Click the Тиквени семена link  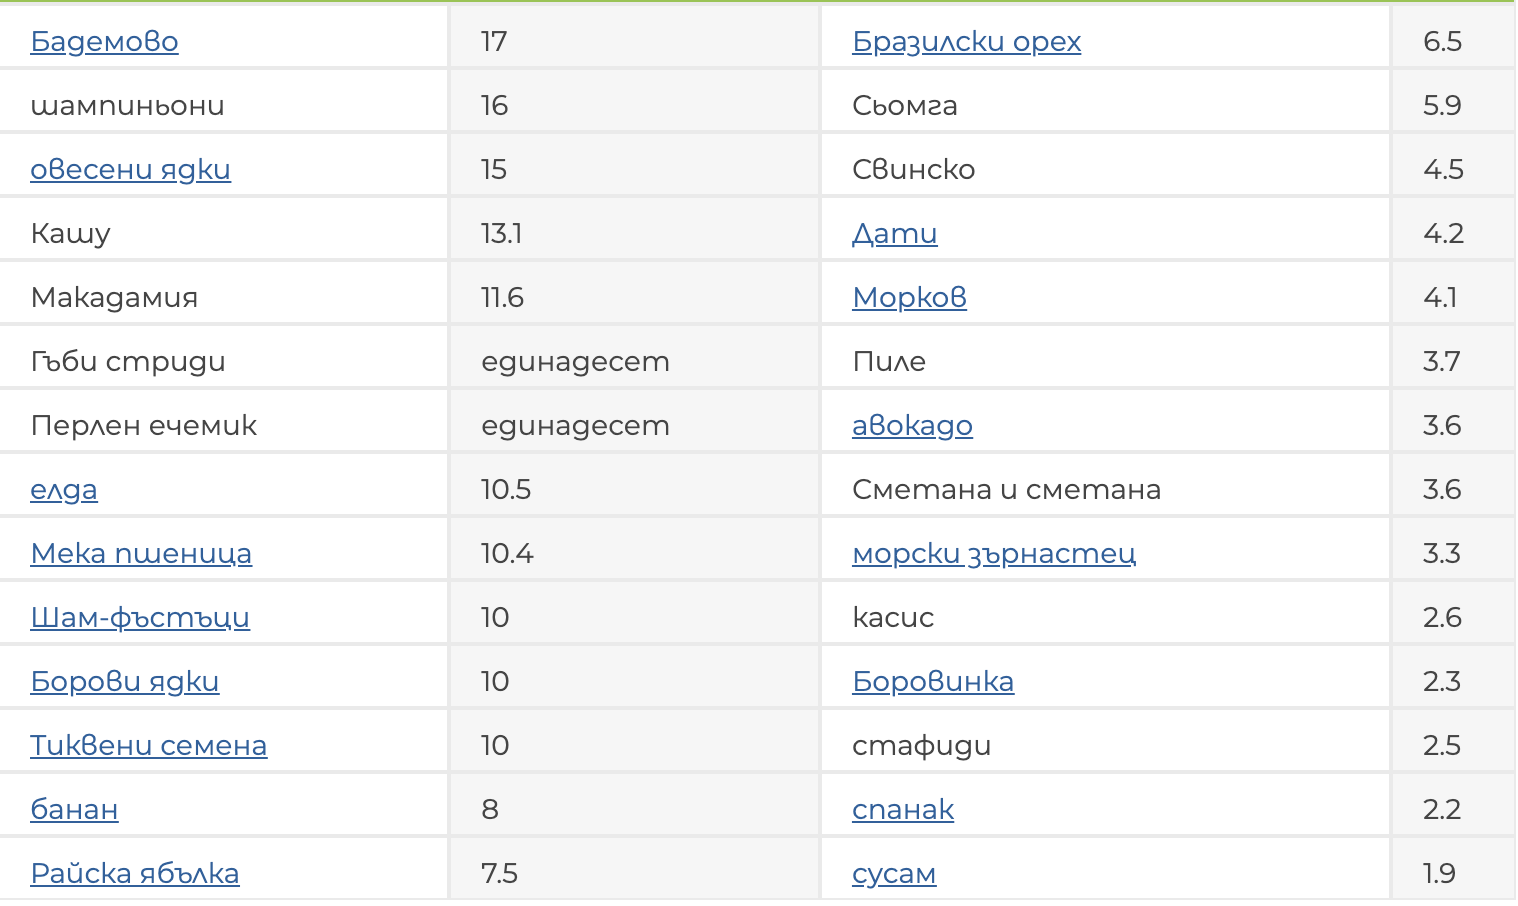pos(149,745)
